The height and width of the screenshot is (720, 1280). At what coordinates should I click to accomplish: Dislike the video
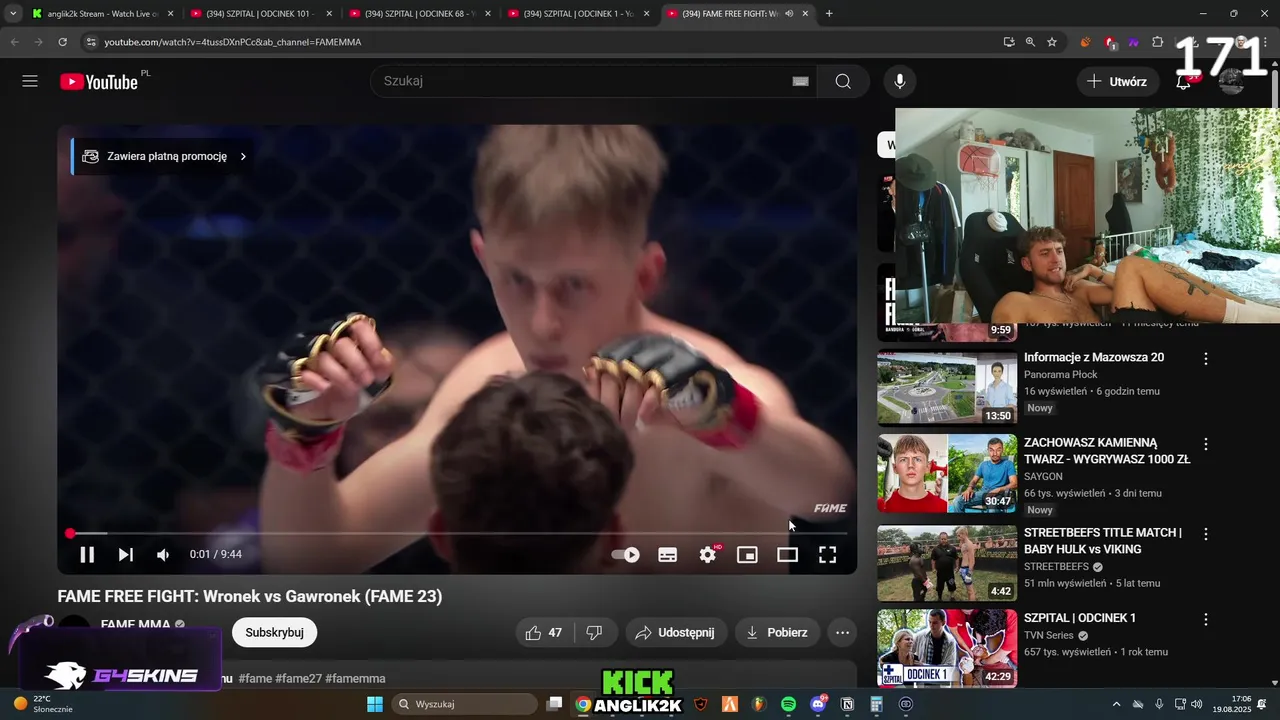click(x=594, y=633)
